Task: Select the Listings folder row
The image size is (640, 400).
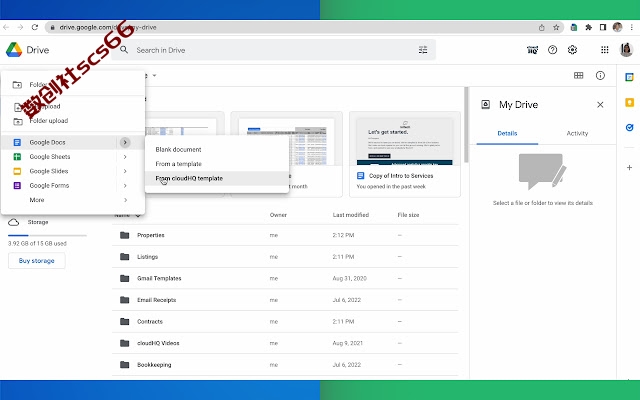Action: [x=285, y=257]
